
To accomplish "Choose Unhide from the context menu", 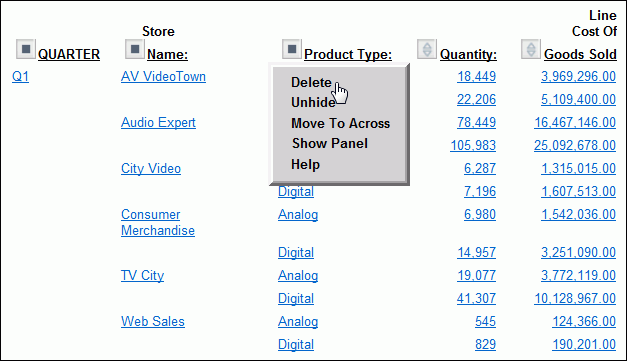I will point(313,103).
